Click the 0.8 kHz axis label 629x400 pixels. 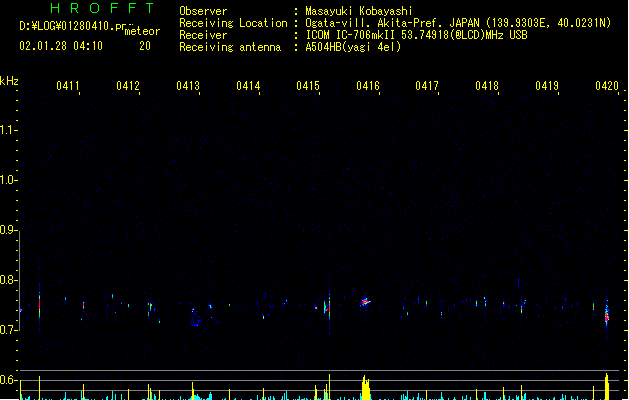[x=8, y=280]
